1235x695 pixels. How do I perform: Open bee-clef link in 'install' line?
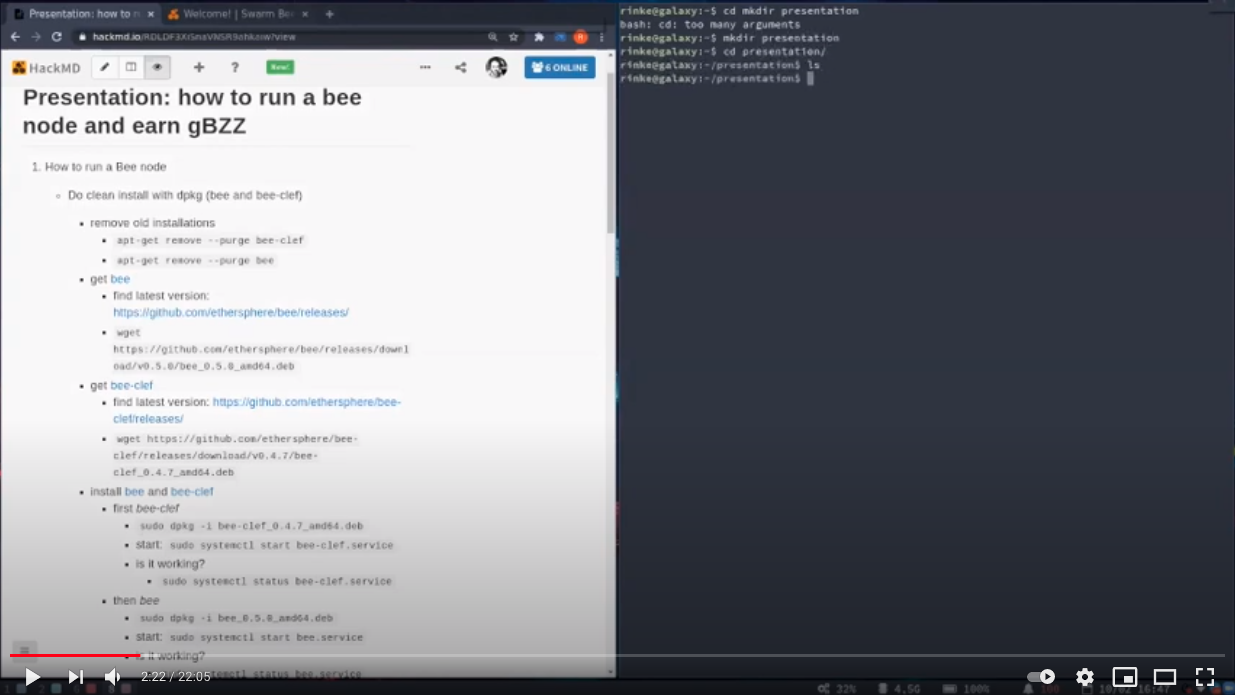(x=192, y=492)
